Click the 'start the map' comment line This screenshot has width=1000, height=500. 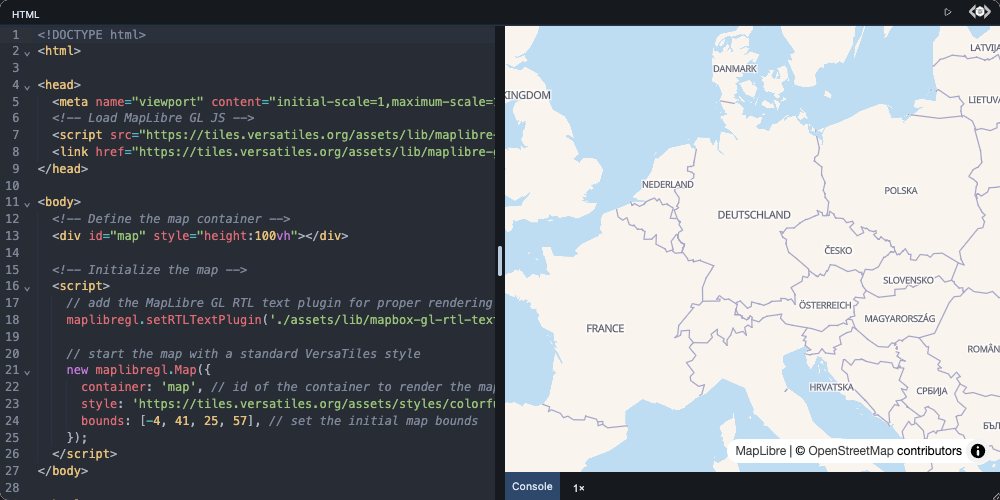(x=243, y=354)
